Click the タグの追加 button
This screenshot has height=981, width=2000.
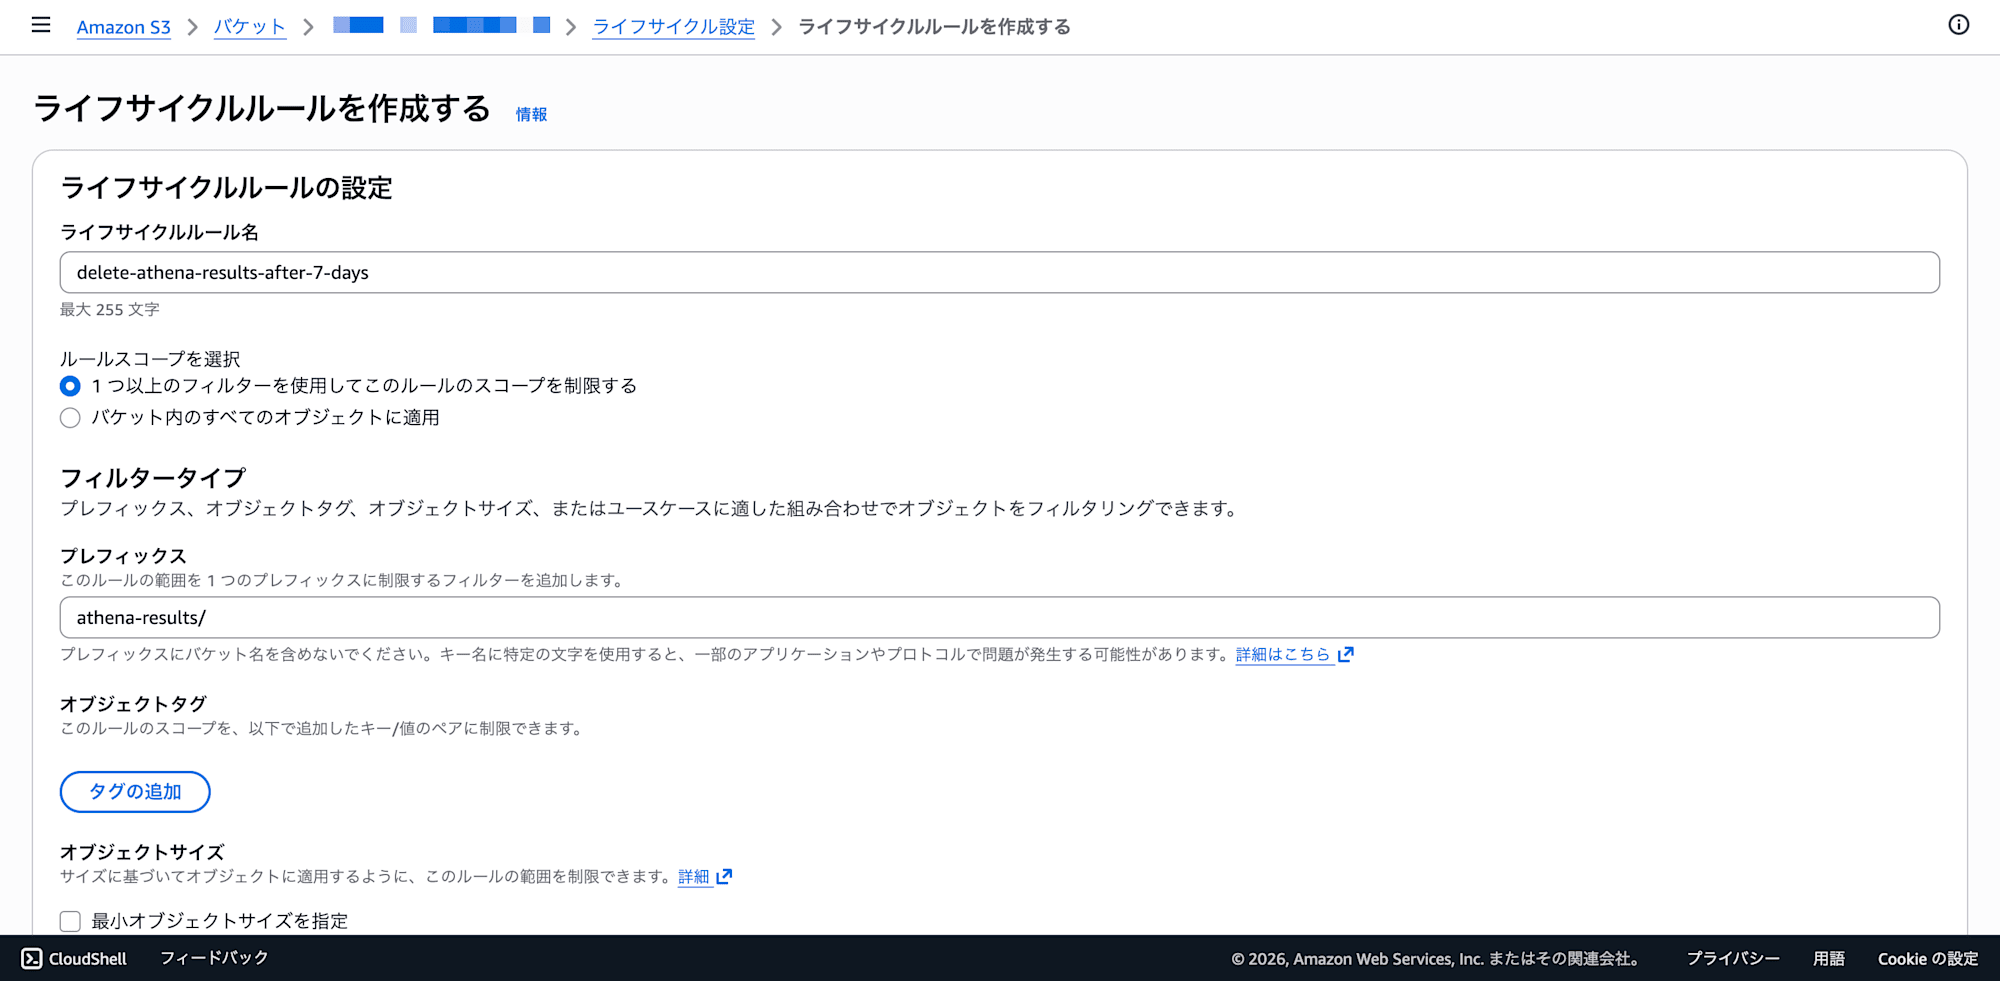(135, 792)
